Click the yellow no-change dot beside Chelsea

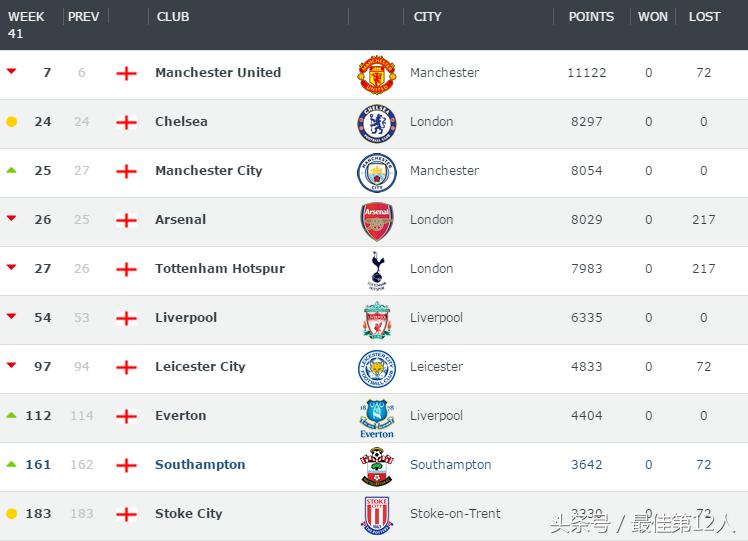12,122
